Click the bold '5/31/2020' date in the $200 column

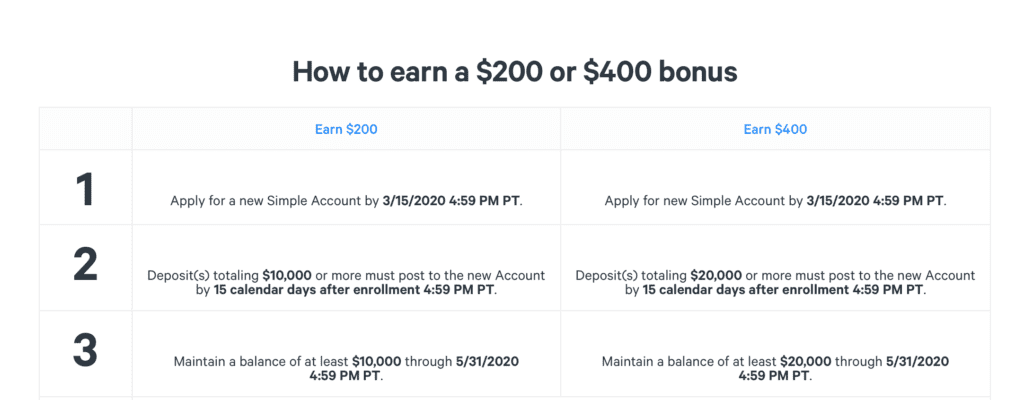pyautogui.click(x=487, y=361)
